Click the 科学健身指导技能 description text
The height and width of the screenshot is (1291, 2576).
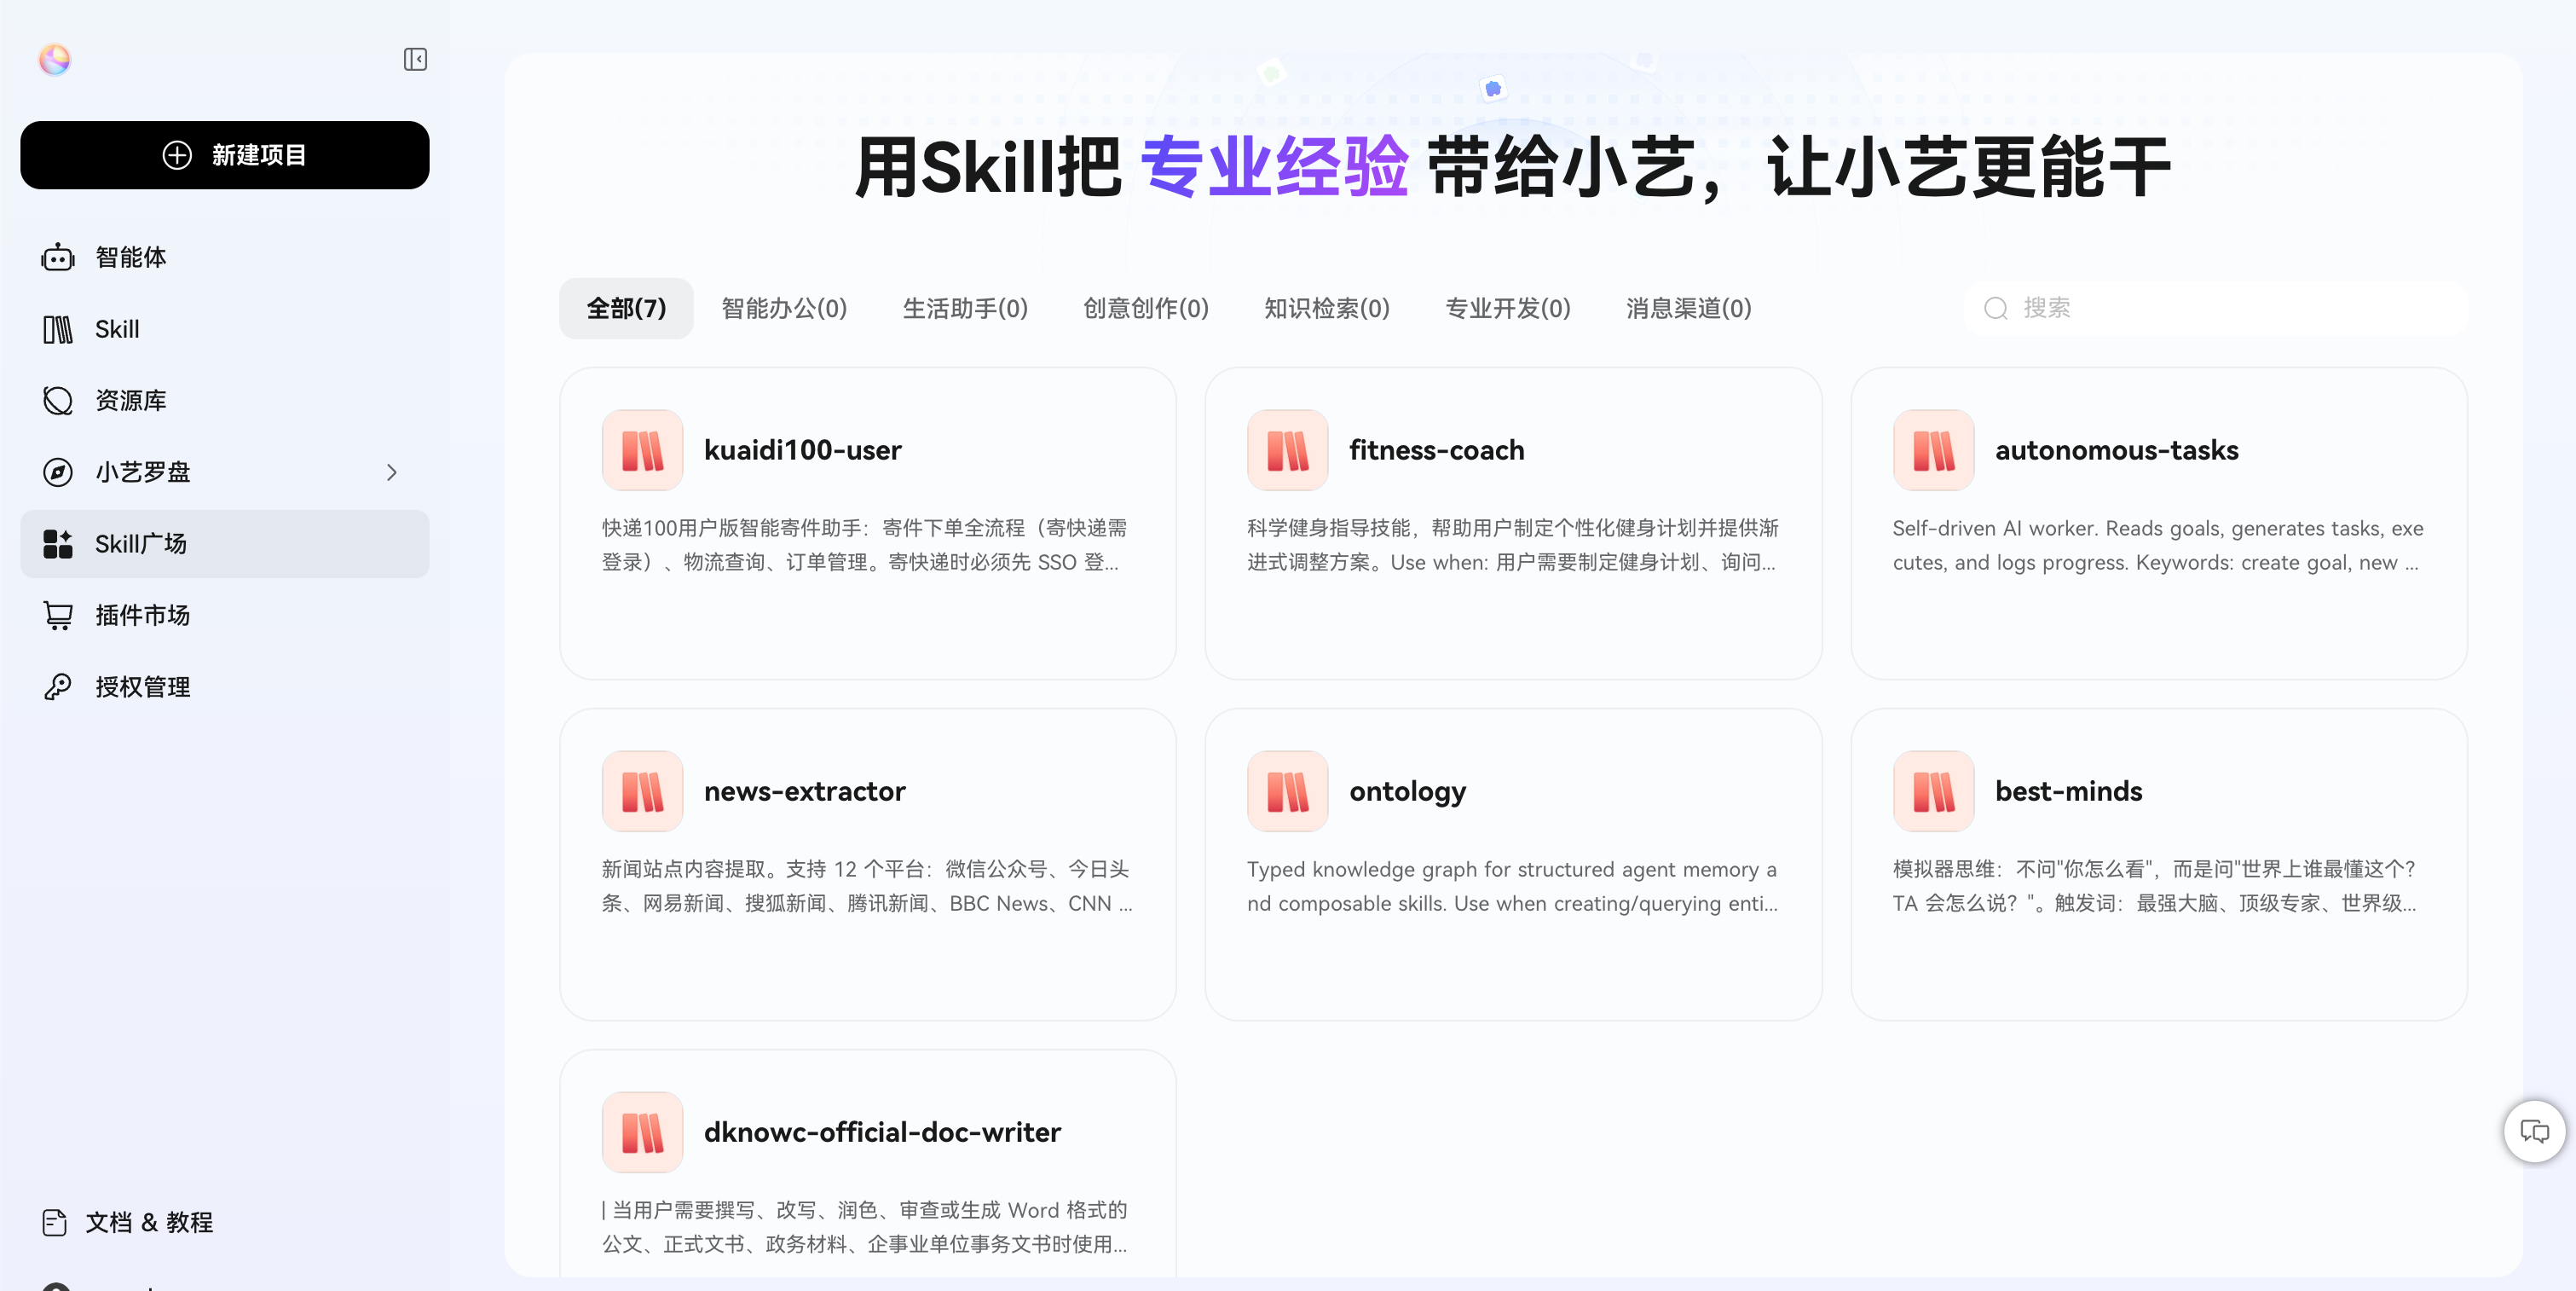tap(1512, 545)
